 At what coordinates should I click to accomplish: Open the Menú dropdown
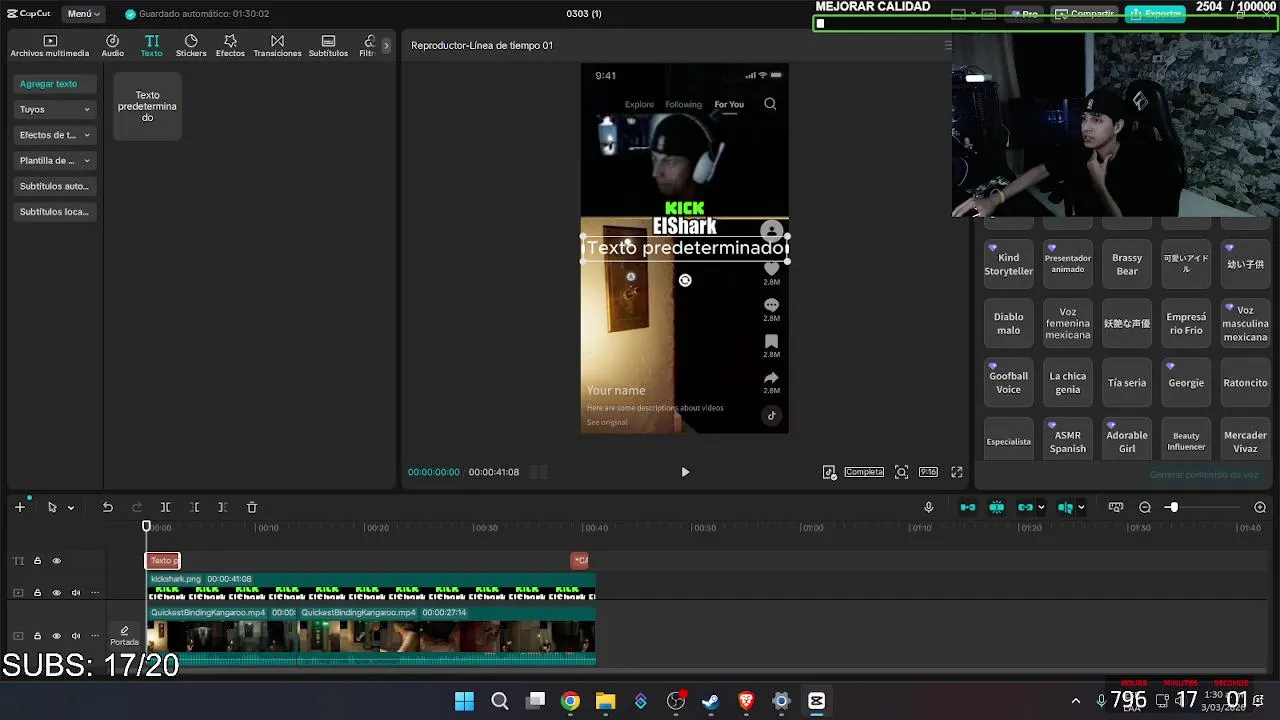click(x=84, y=14)
